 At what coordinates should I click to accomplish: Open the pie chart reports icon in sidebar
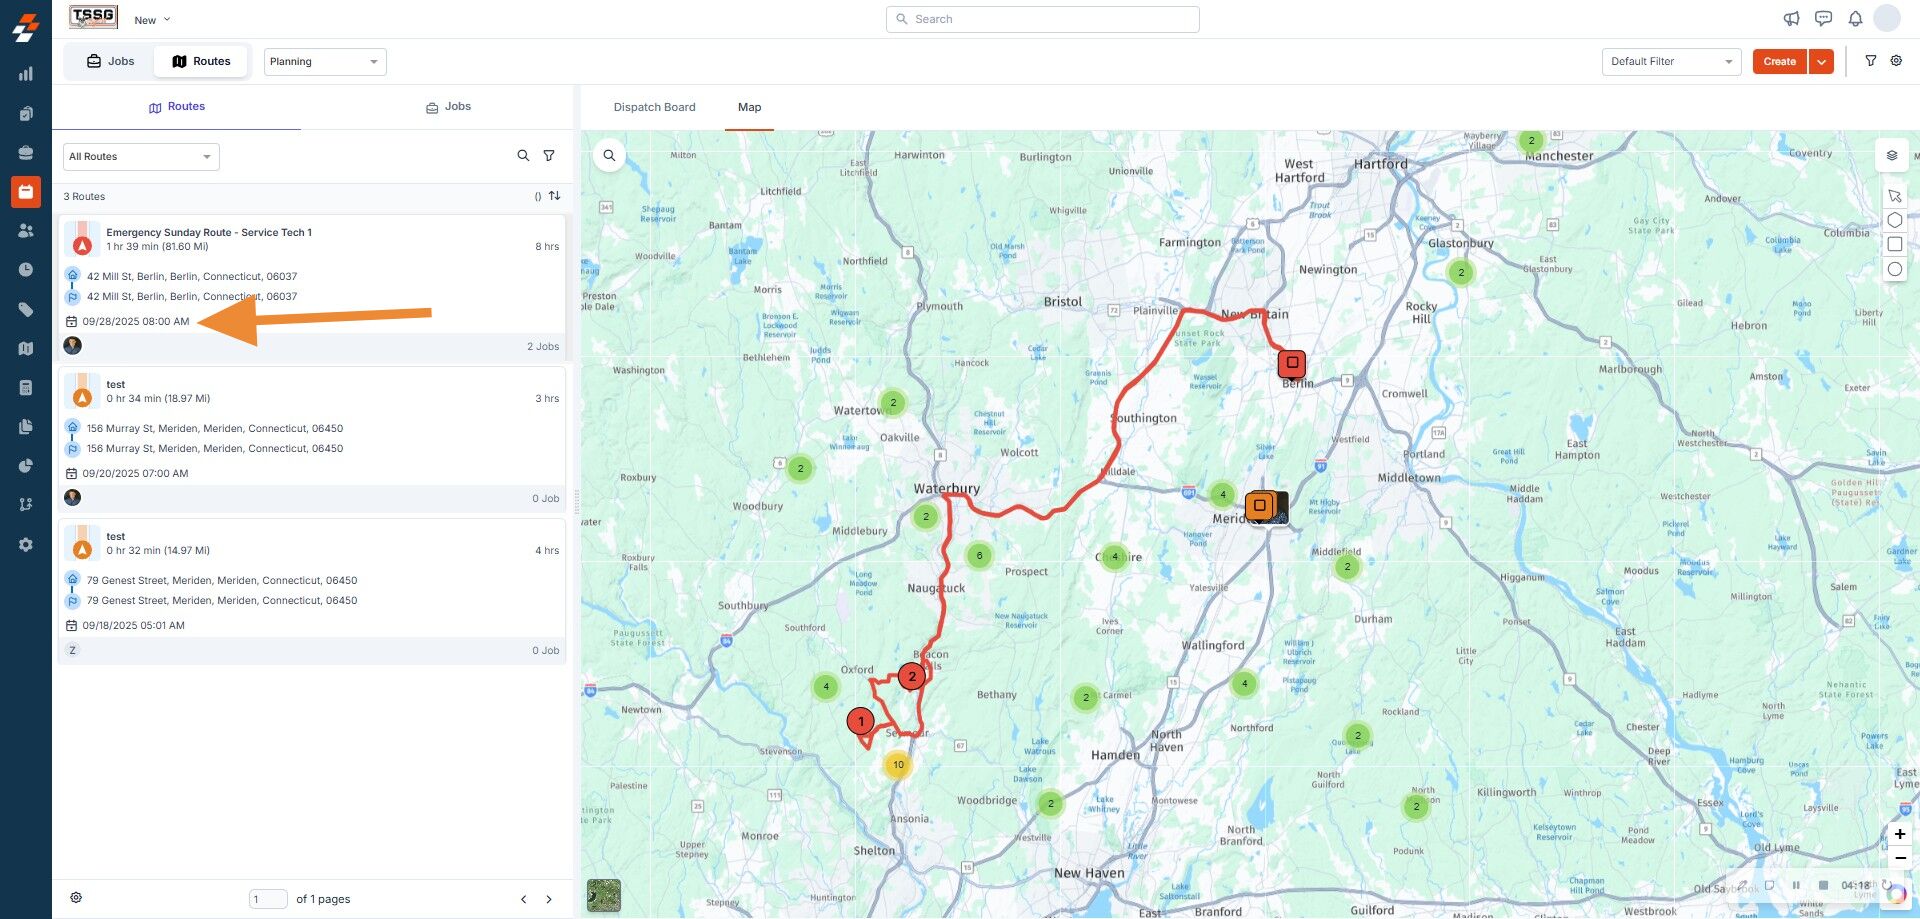coord(26,466)
